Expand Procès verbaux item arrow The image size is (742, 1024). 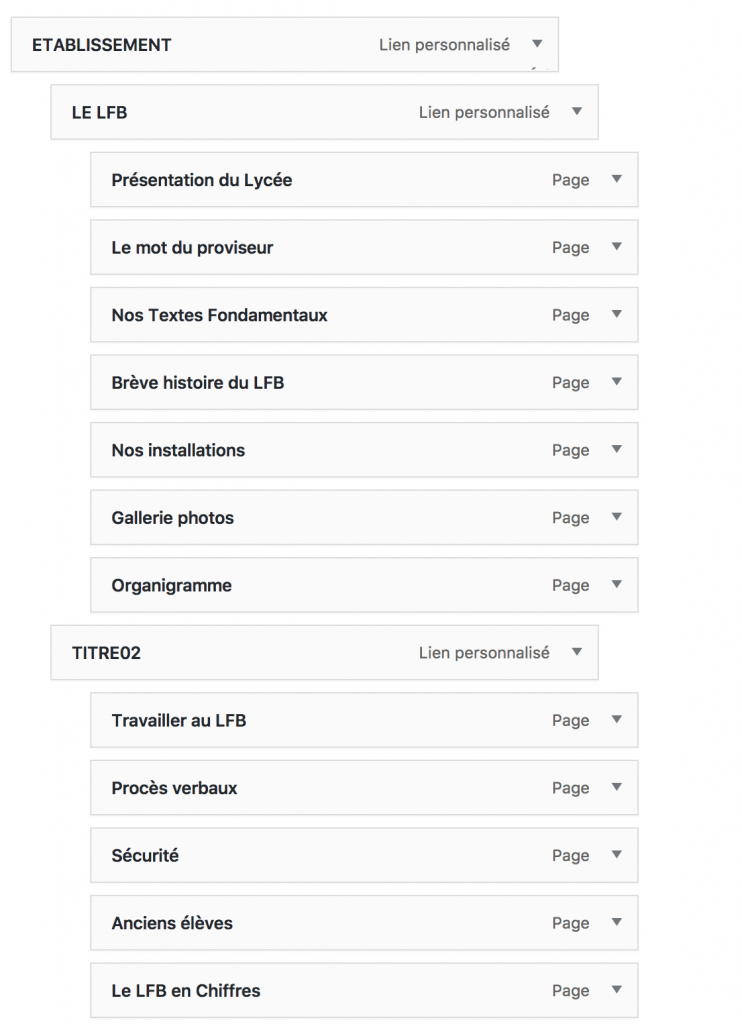(x=617, y=787)
